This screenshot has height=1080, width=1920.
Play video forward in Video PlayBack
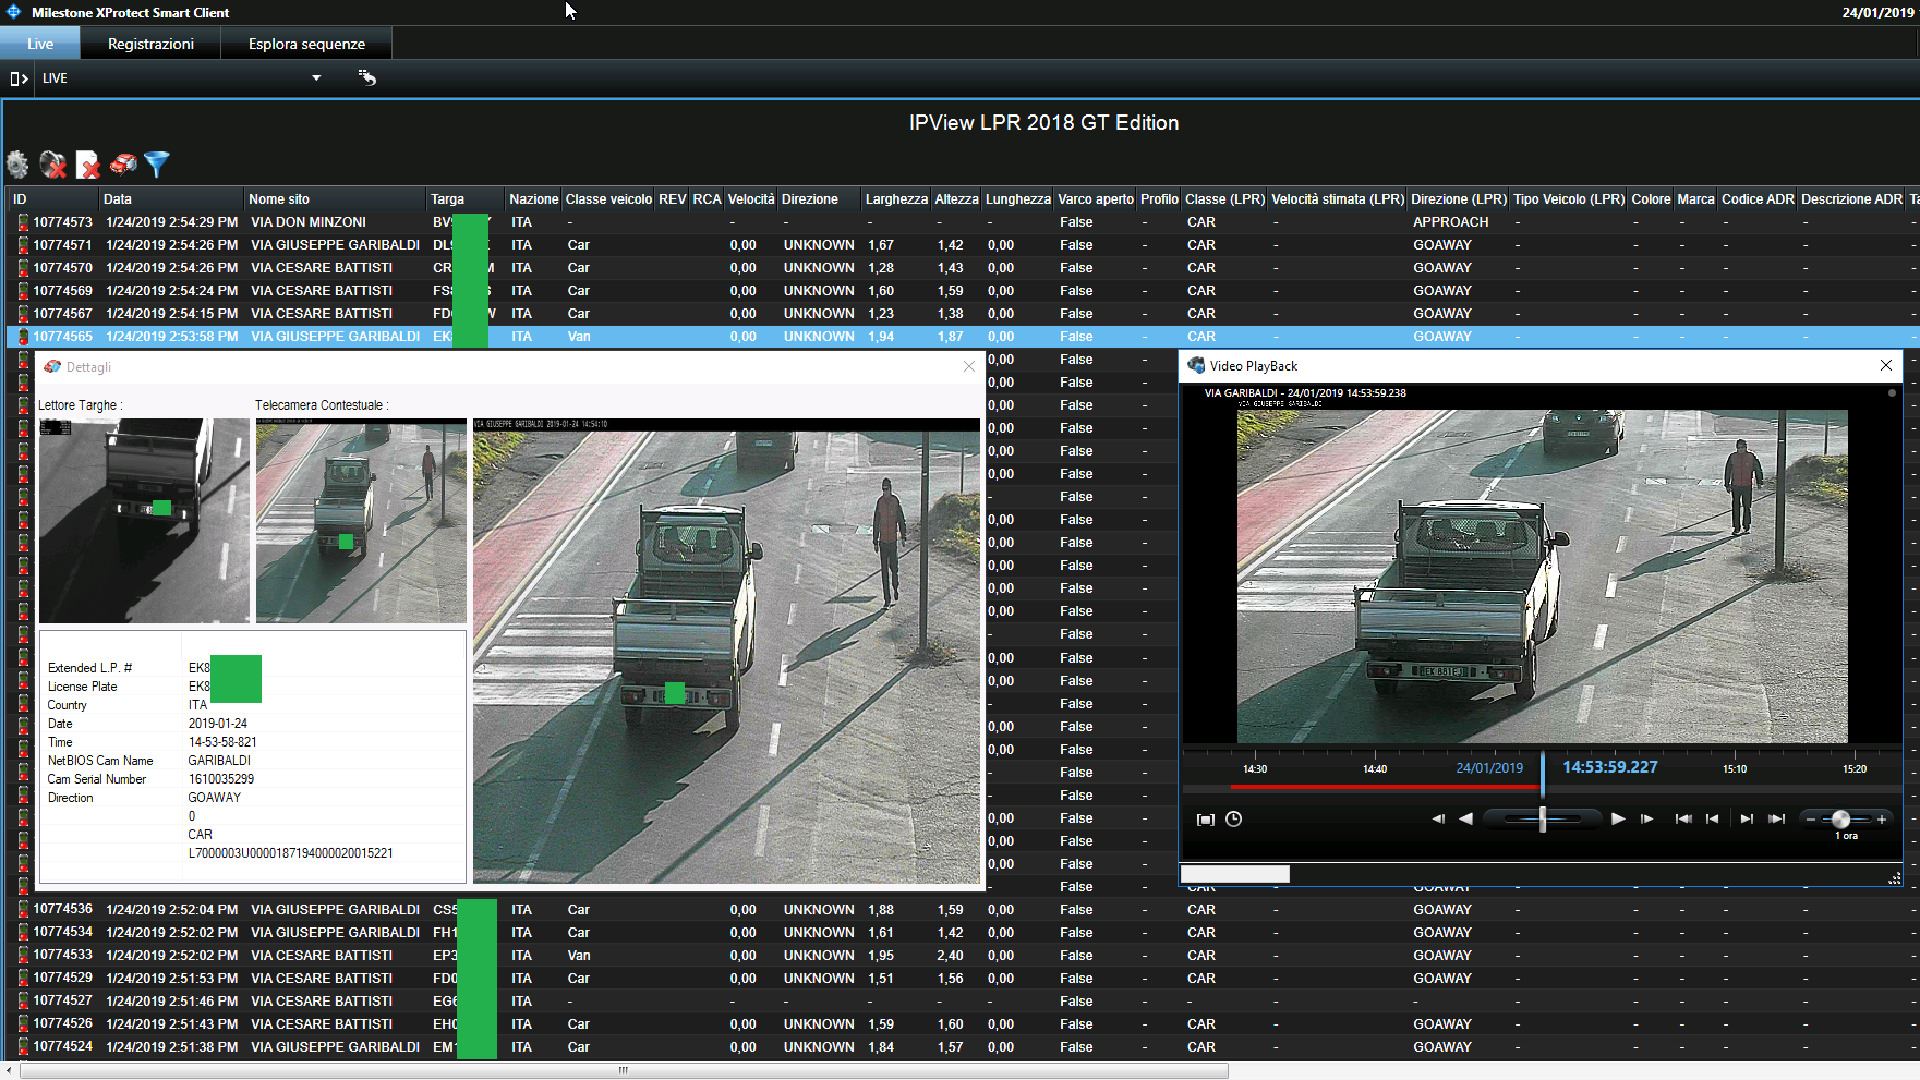(x=1618, y=819)
